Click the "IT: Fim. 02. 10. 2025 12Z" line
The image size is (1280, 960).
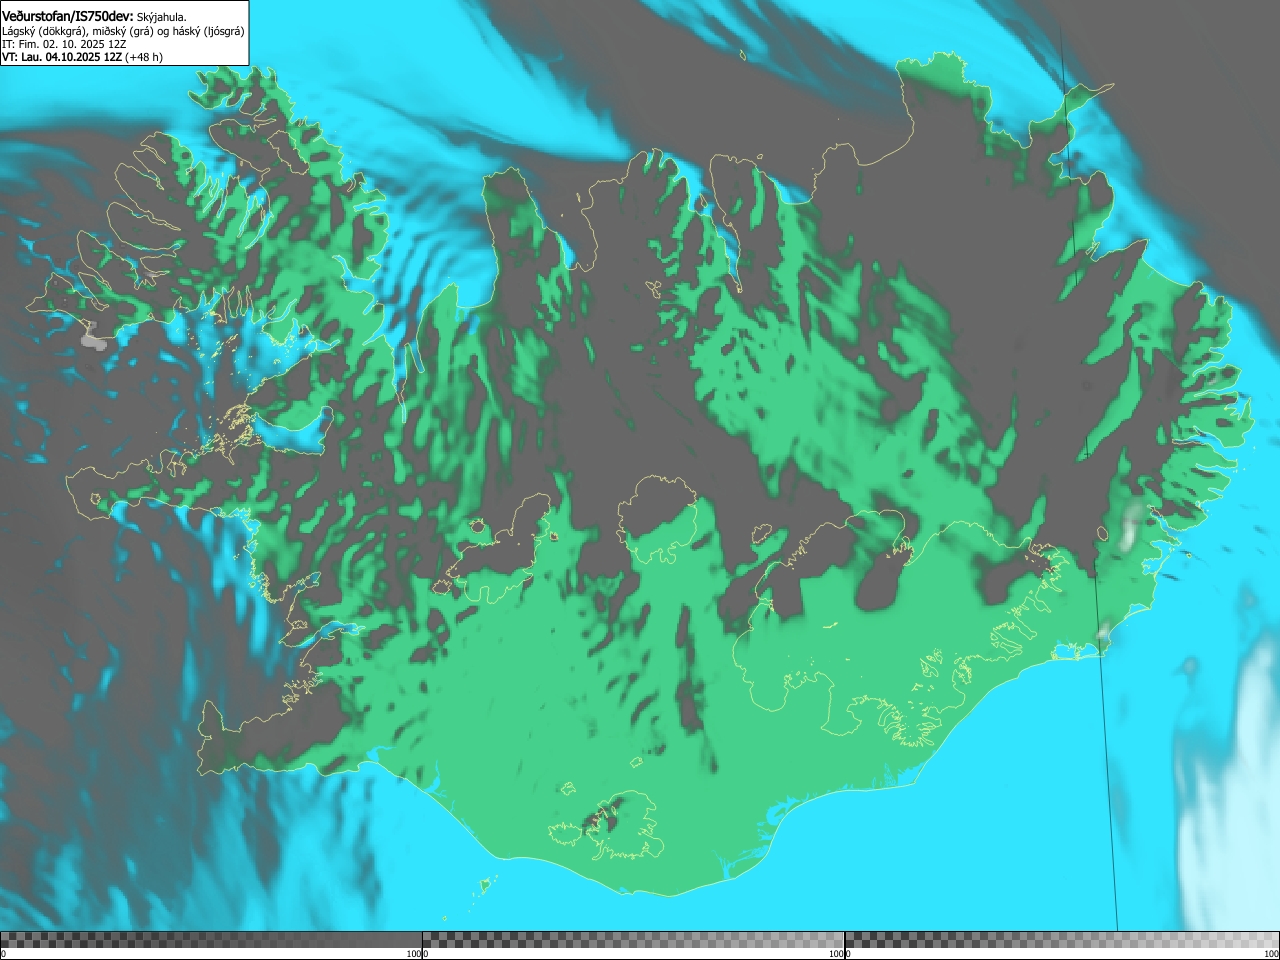pyautogui.click(x=64, y=44)
